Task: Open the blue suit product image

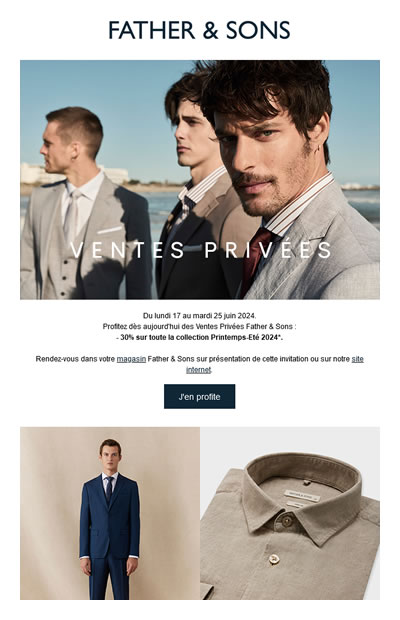Action: (x=110, y=513)
